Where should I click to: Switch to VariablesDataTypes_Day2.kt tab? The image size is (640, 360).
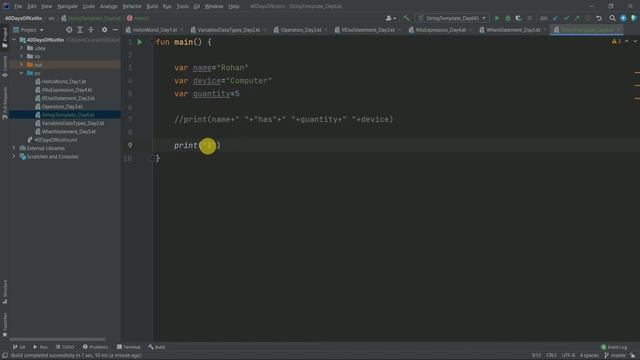228,30
